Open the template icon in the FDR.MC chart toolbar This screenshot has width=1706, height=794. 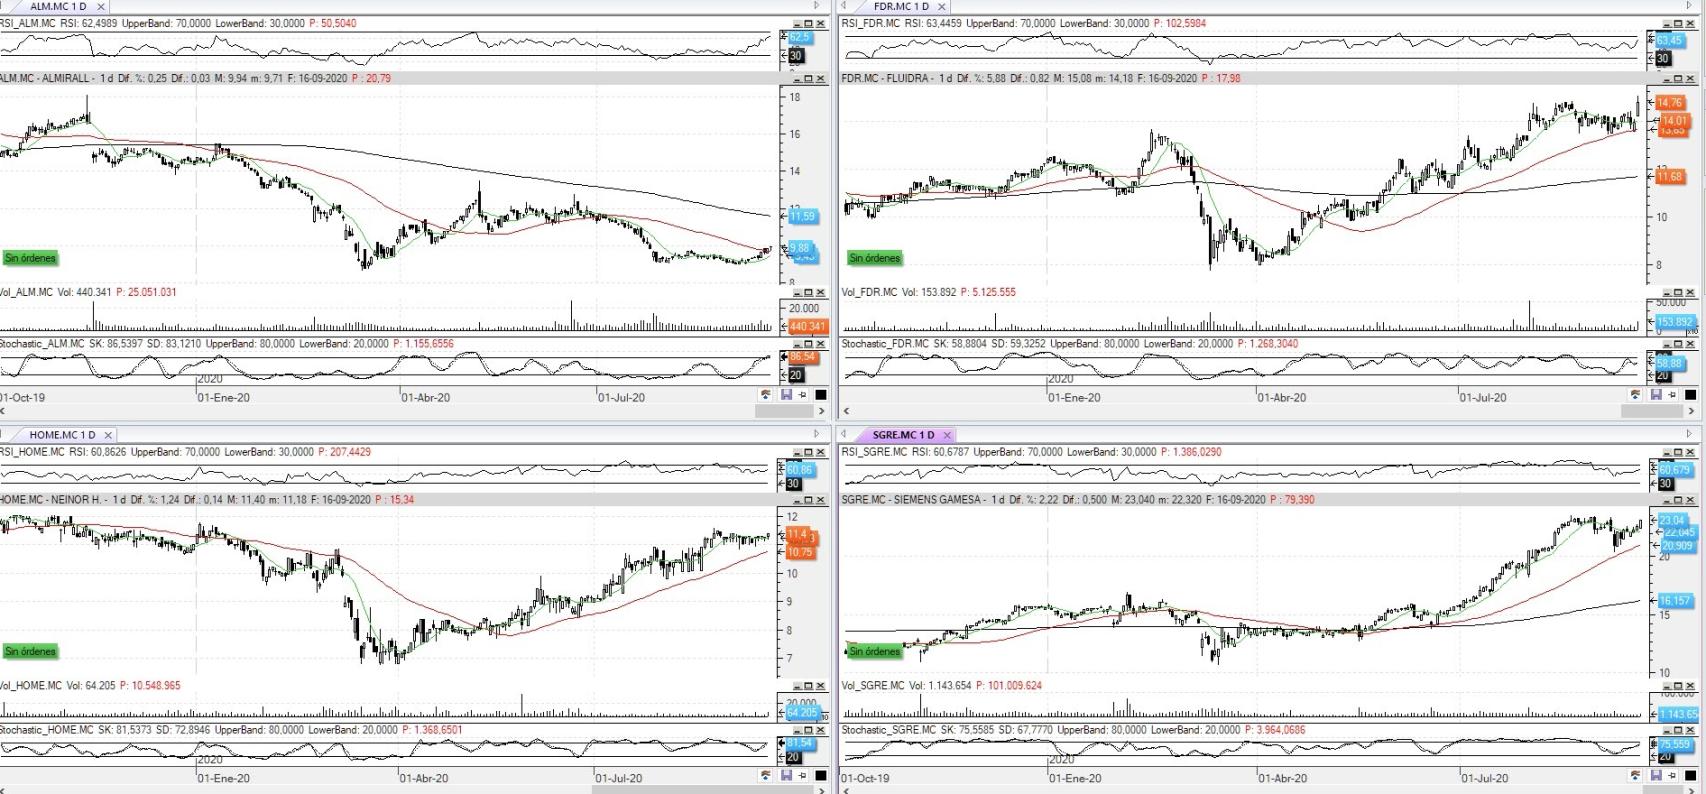(x=1635, y=394)
